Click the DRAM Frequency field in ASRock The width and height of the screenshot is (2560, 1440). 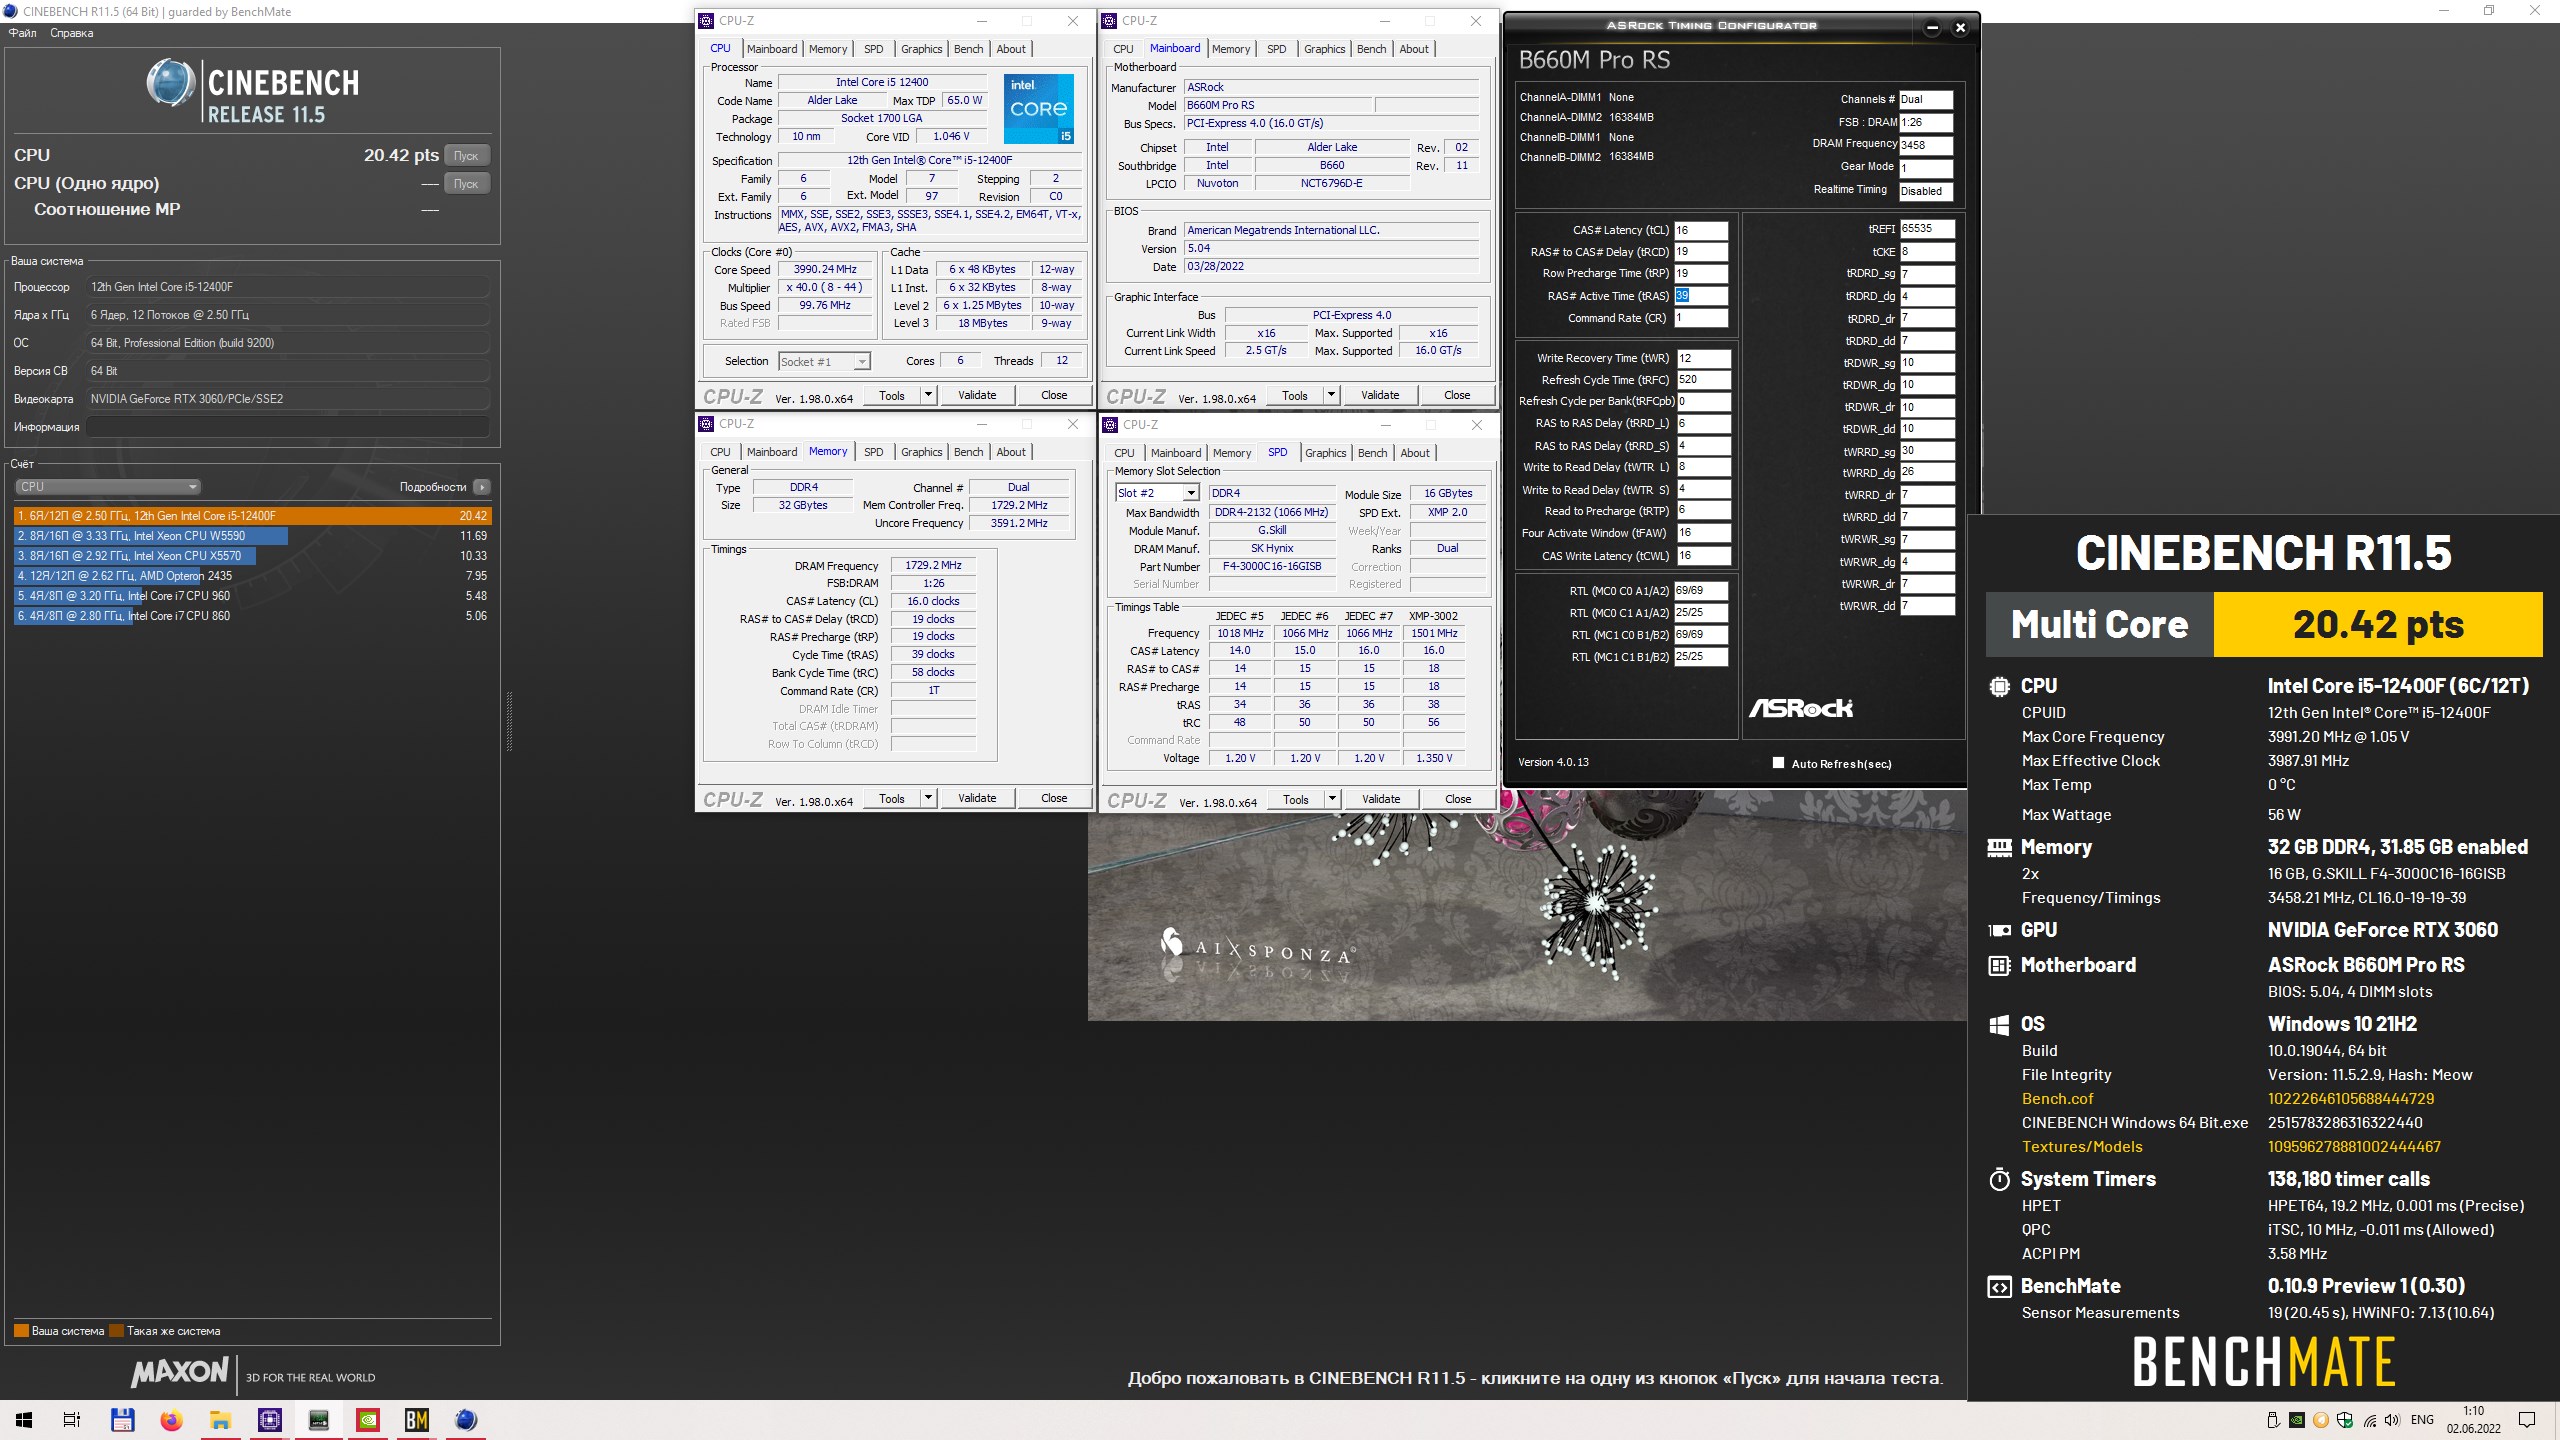point(1926,145)
